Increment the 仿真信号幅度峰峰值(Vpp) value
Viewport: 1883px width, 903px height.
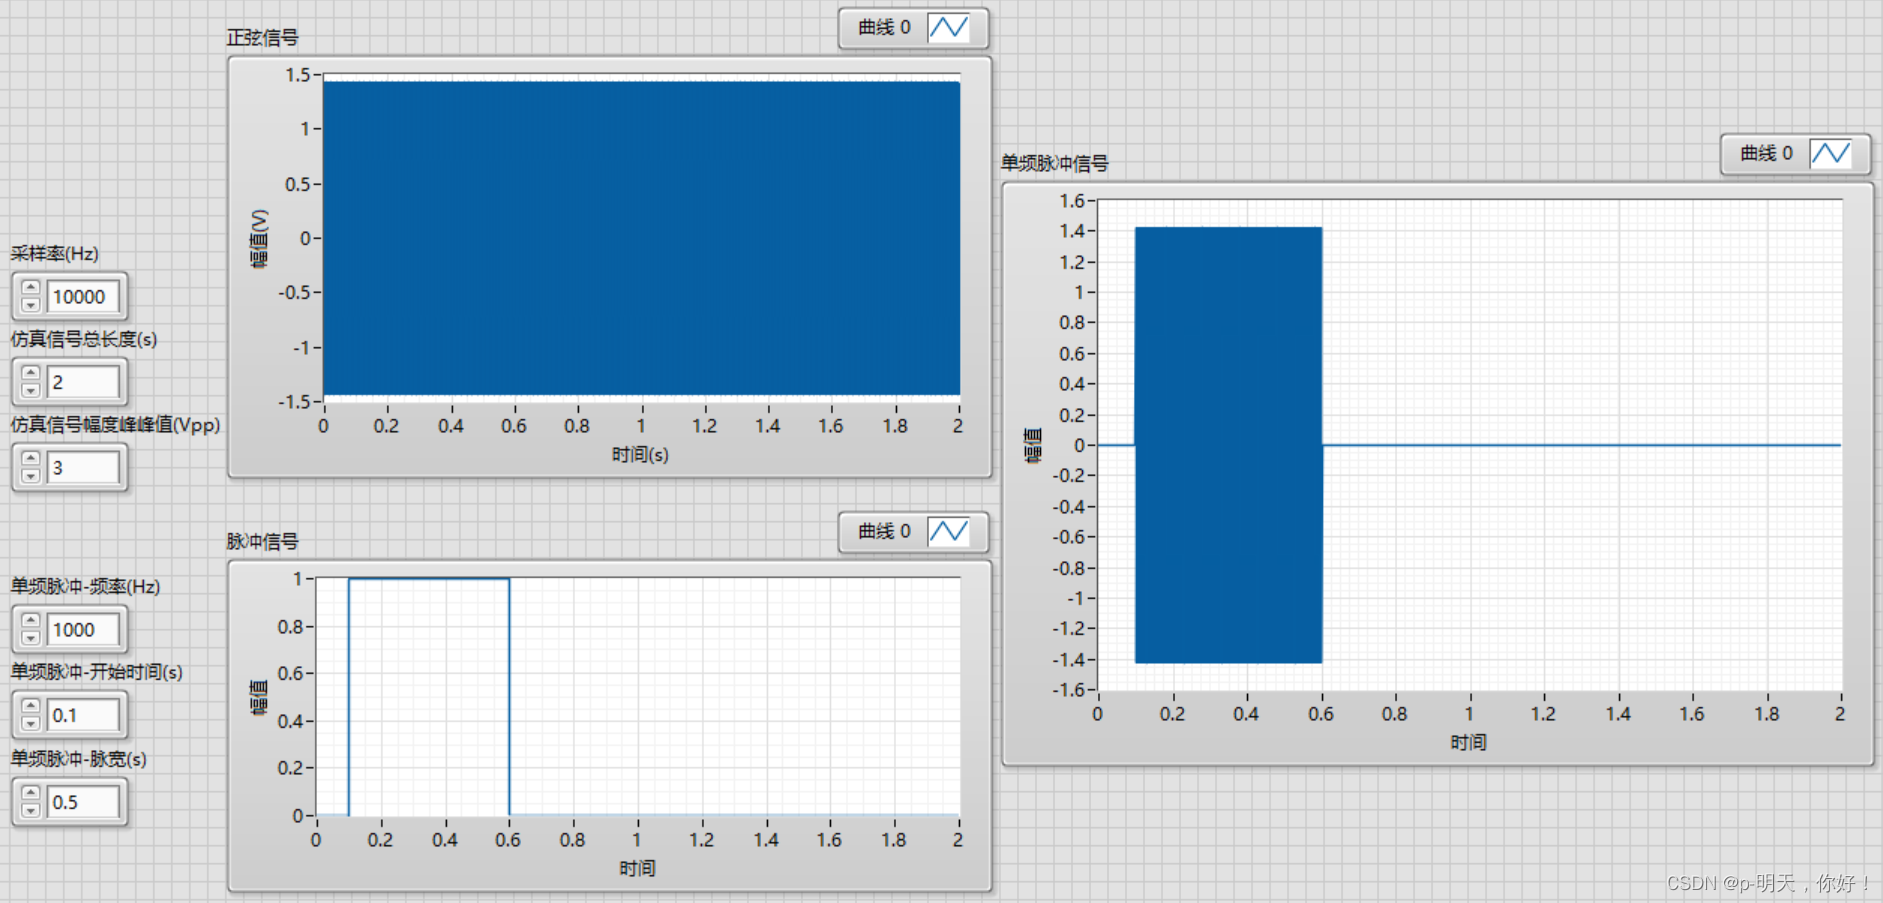click(x=30, y=459)
